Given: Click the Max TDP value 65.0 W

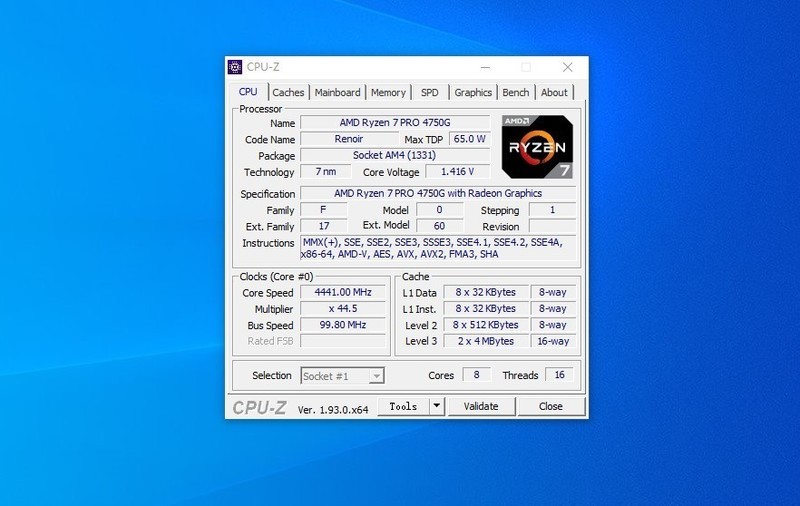Looking at the screenshot, I should coord(469,139).
